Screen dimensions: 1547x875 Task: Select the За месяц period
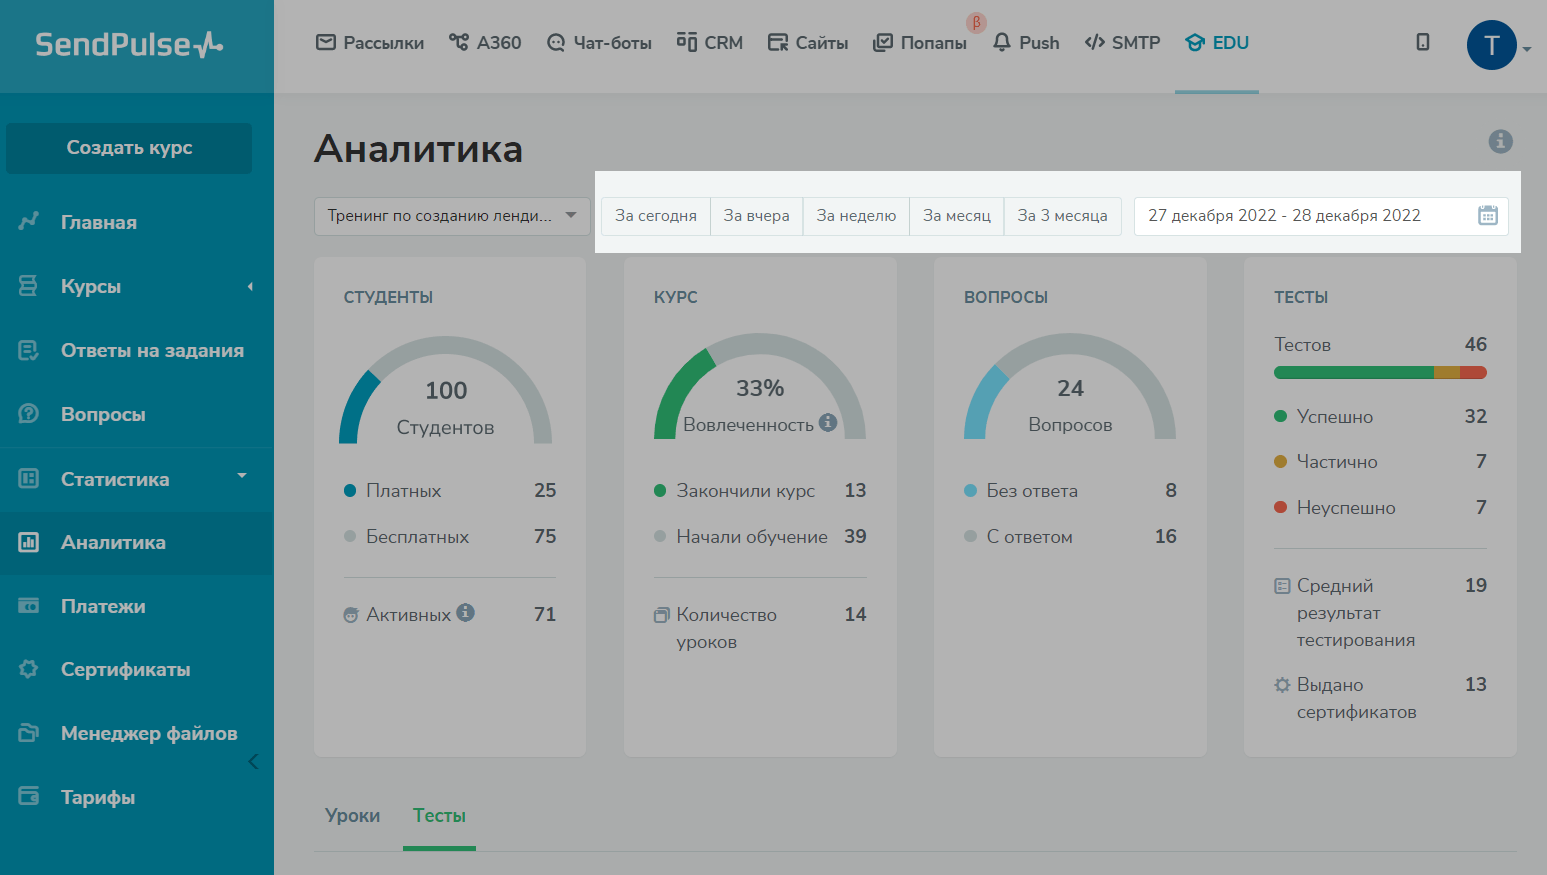(957, 216)
